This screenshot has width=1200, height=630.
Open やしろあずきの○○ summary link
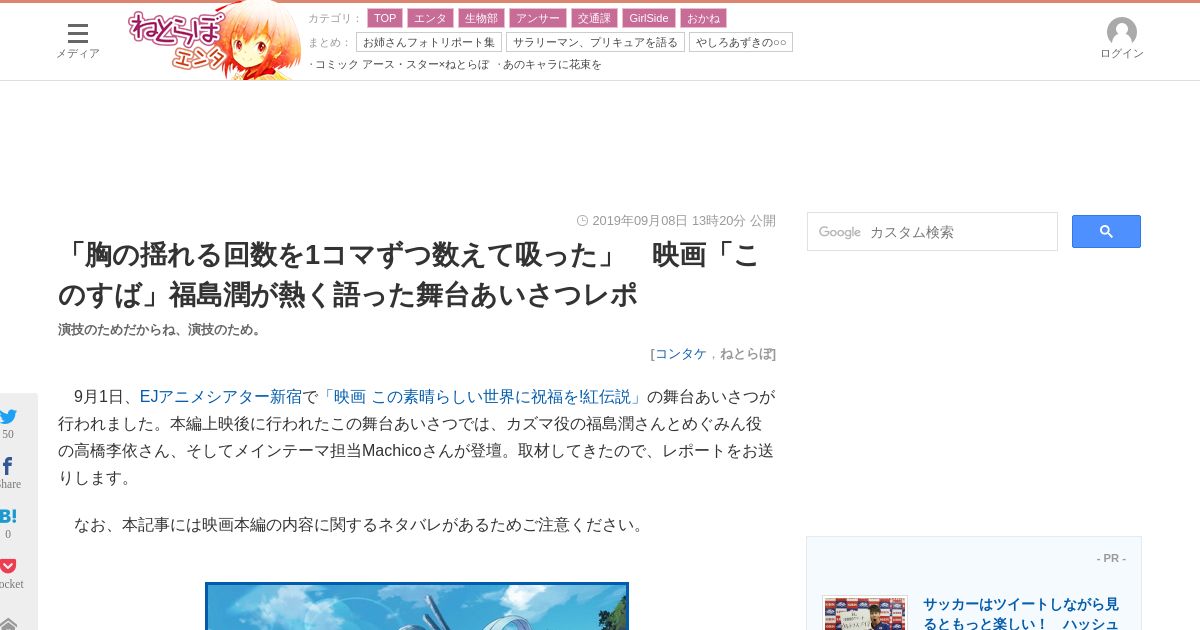741,42
